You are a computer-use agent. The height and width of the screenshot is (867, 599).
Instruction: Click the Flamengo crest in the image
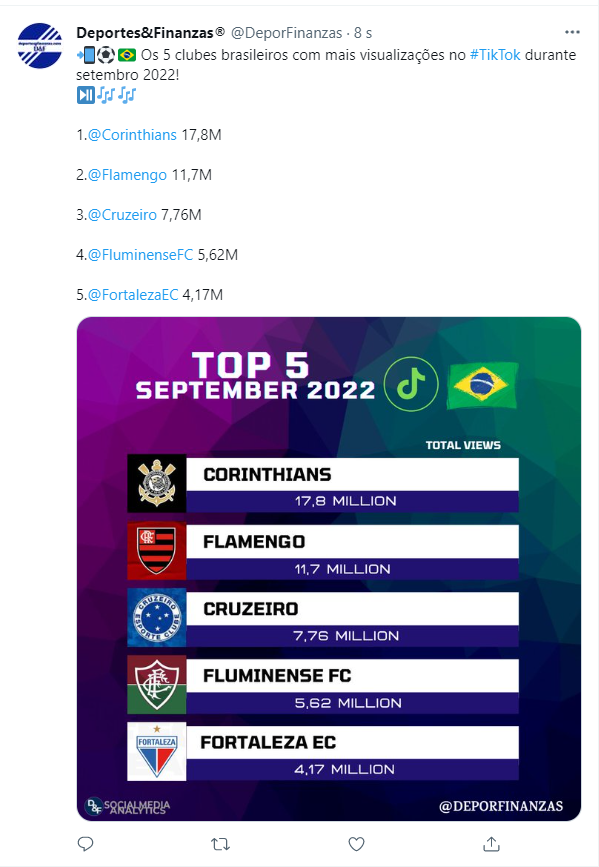[x=157, y=551]
